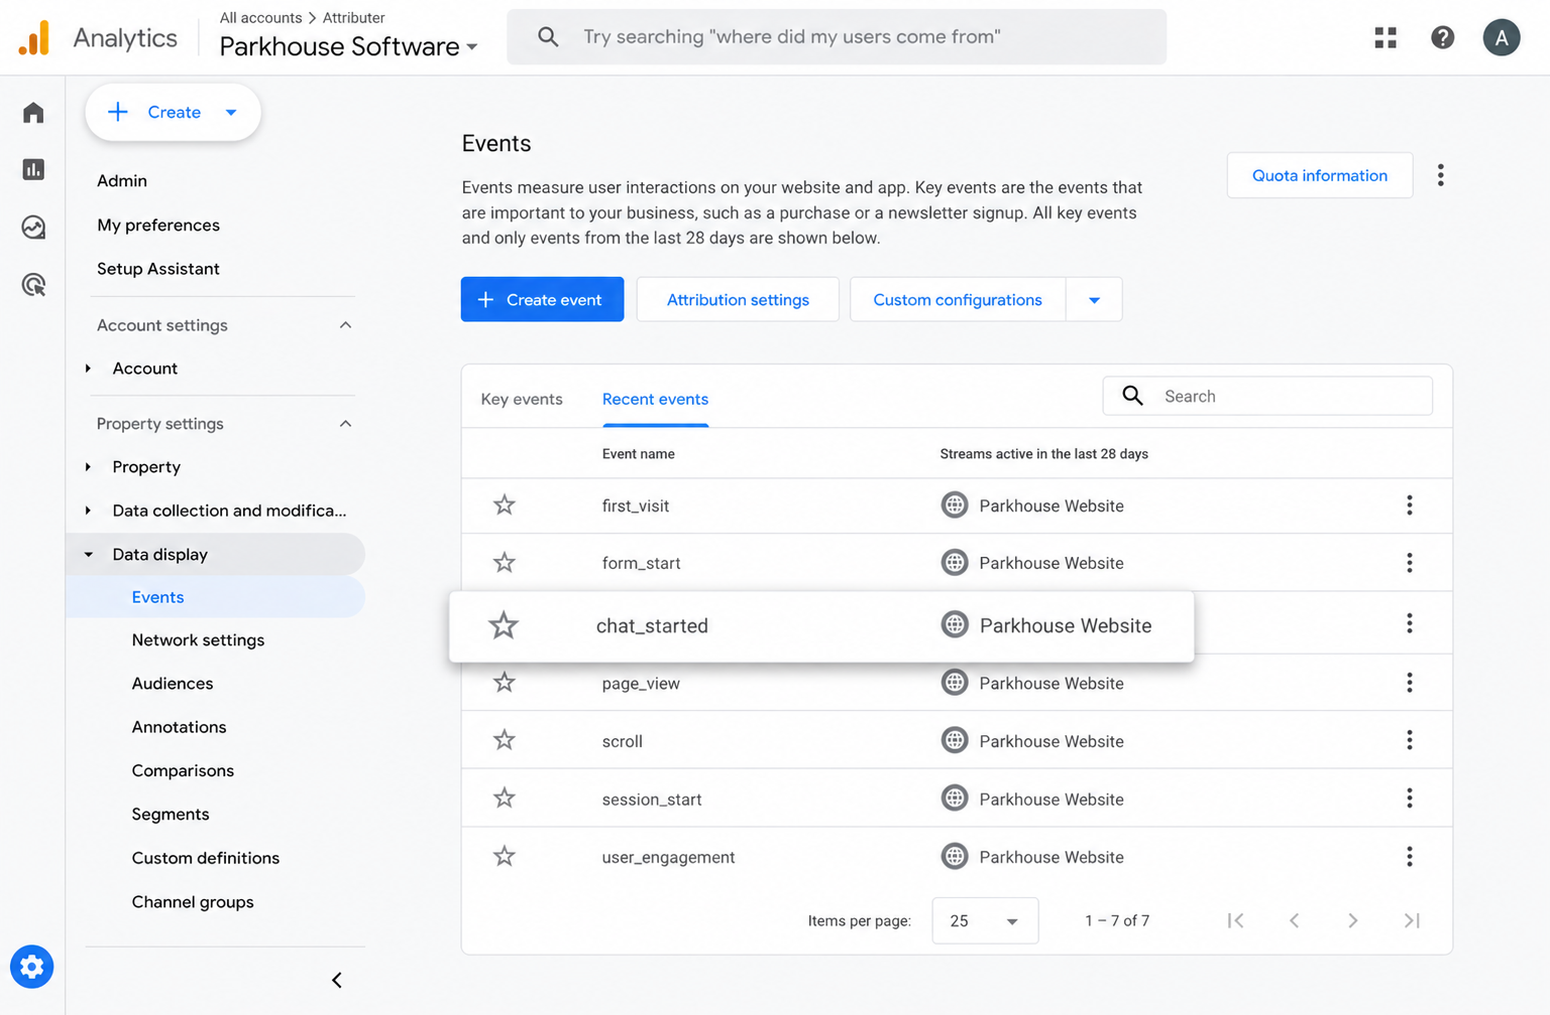Open row menu for scroll event
Viewport: 1550px width, 1015px height.
click(x=1409, y=740)
